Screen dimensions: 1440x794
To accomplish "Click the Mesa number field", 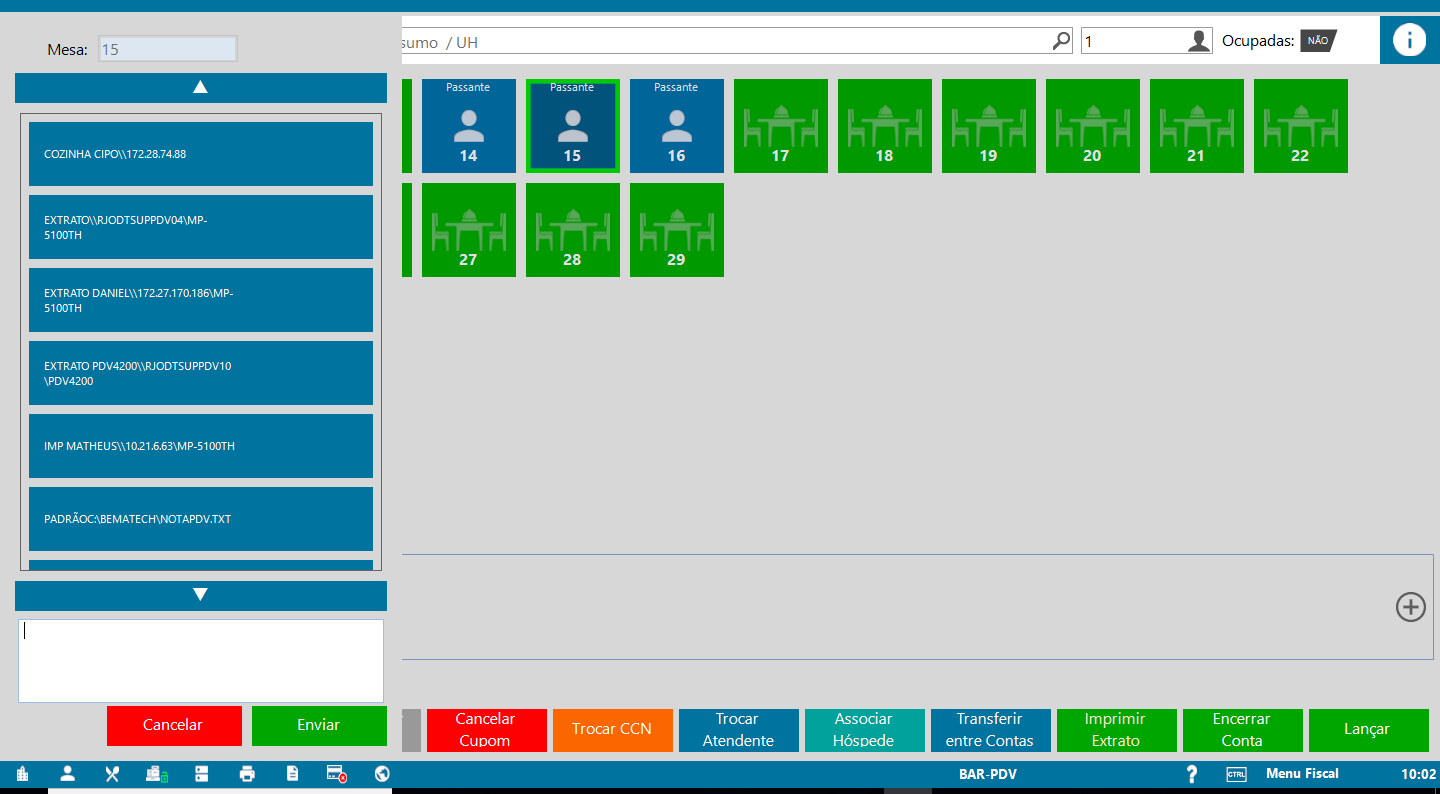I will pos(168,49).
